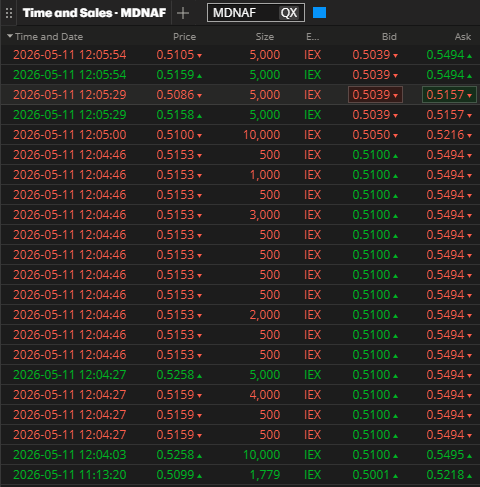The height and width of the screenshot is (487, 480).
Task: Select timestamp 2026-05-11 11:13:20
Action: click(x=70, y=475)
